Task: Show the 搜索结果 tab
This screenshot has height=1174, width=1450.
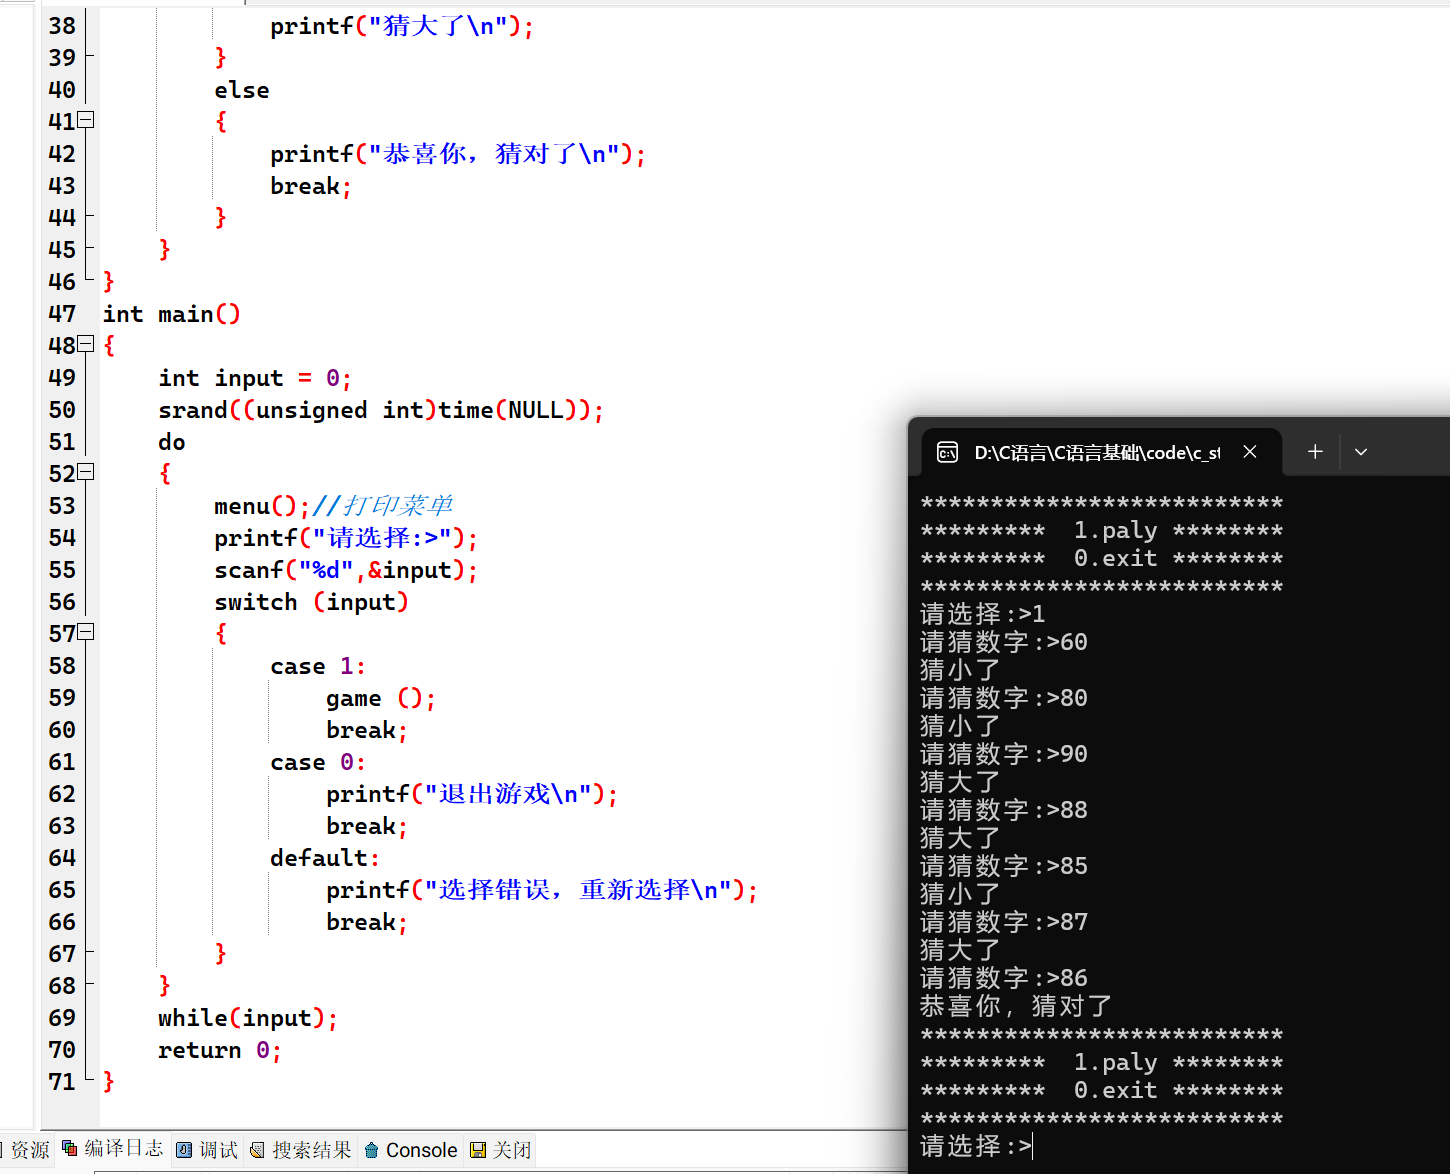Action: [x=301, y=1150]
